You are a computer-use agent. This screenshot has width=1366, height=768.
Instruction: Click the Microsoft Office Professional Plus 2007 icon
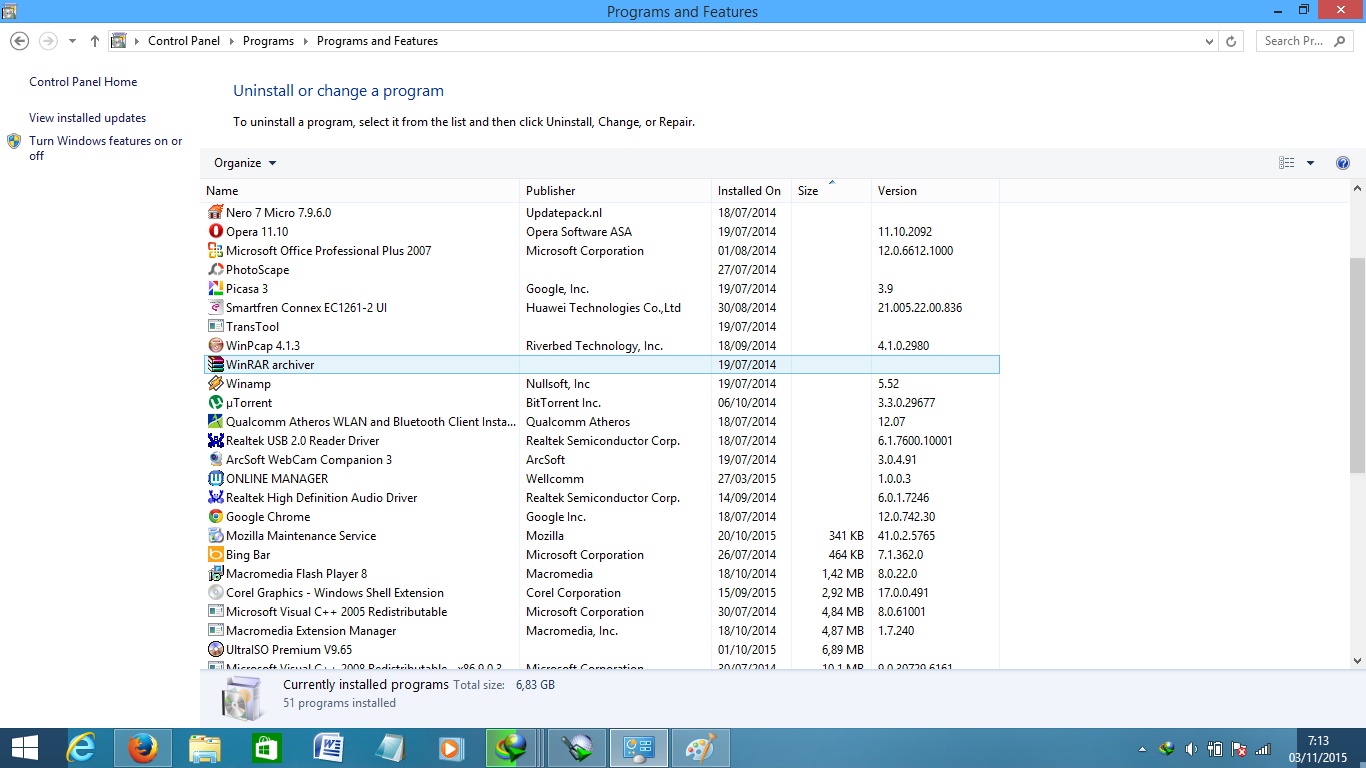pos(215,250)
